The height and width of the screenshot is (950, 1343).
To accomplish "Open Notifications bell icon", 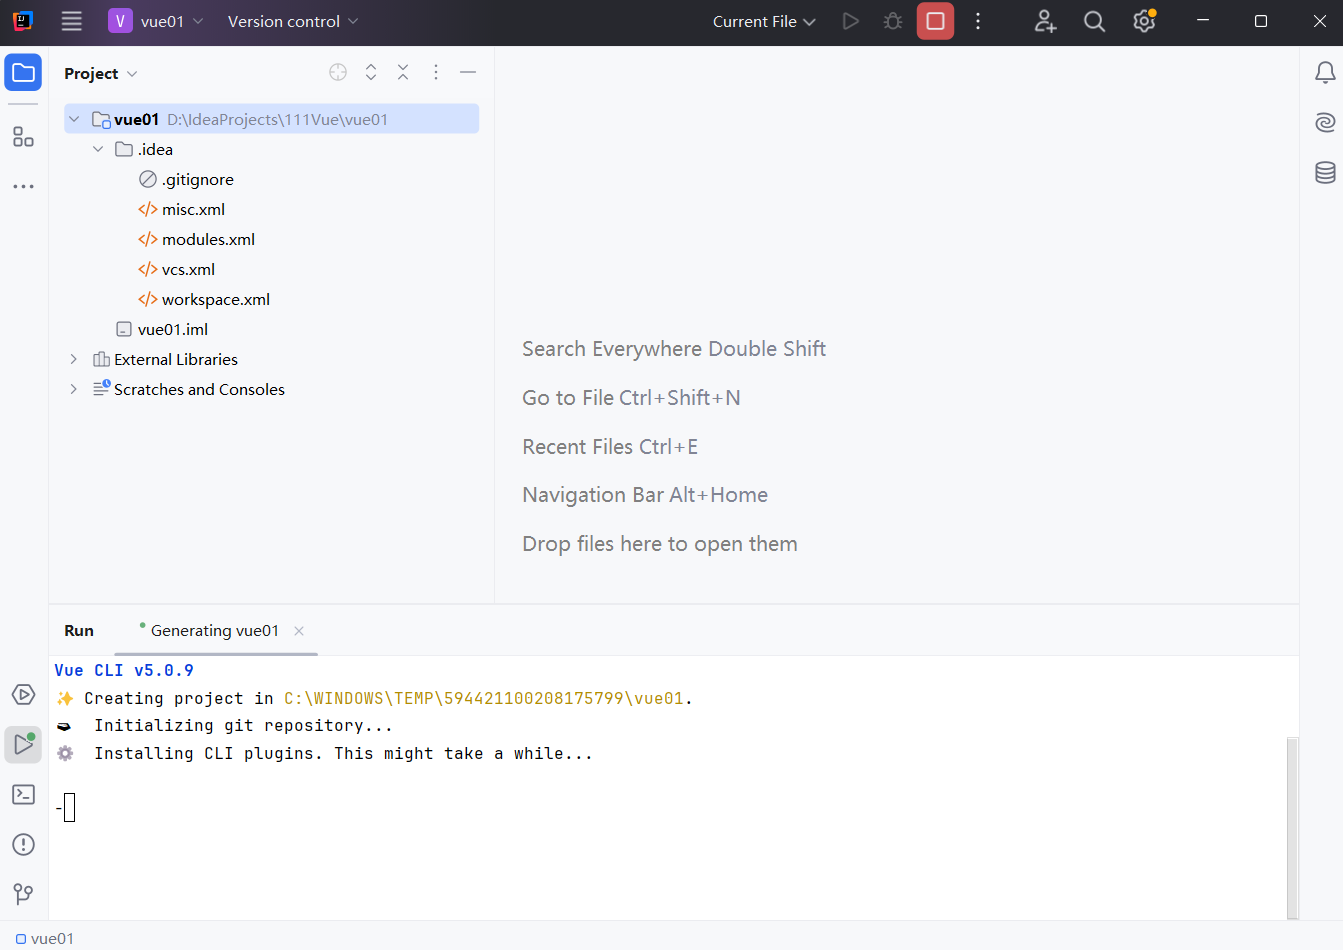I will pyautogui.click(x=1324, y=72).
